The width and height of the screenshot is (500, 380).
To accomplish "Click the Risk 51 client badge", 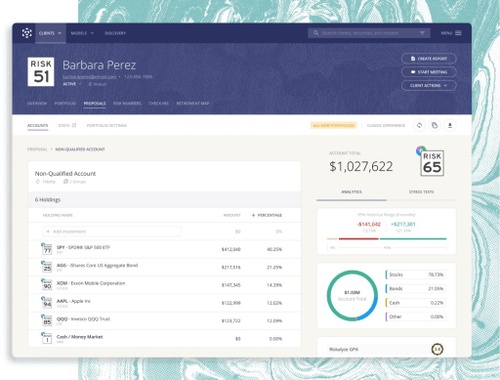I will point(41,72).
